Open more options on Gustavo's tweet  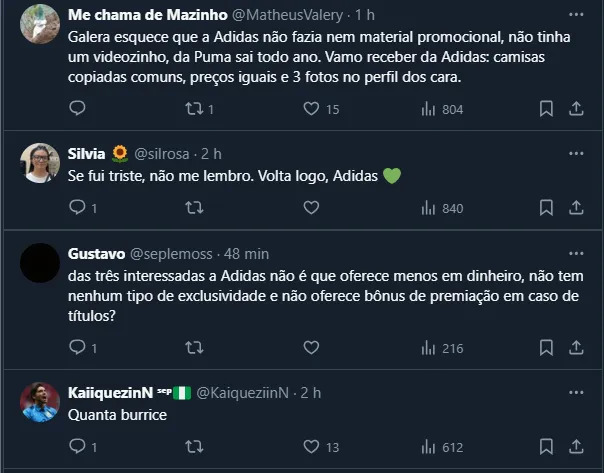click(576, 253)
